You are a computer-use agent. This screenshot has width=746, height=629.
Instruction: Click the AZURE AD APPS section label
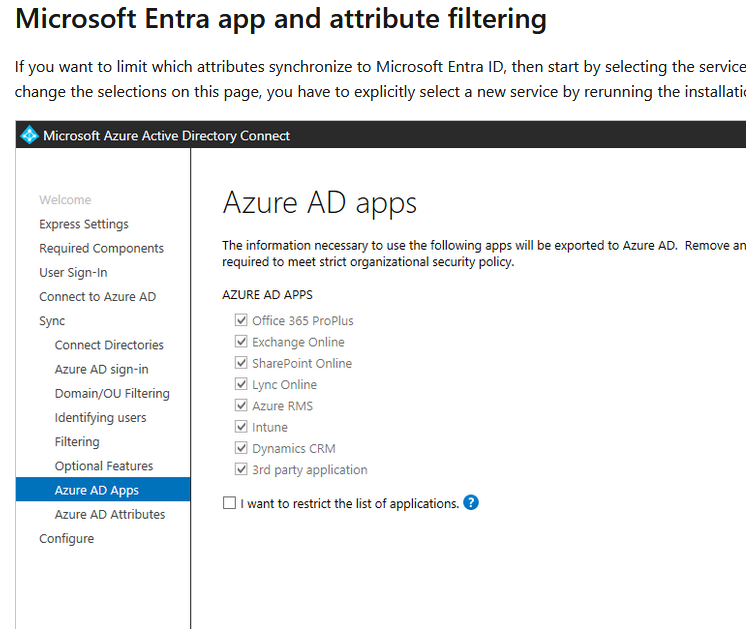pyautogui.click(x=267, y=295)
